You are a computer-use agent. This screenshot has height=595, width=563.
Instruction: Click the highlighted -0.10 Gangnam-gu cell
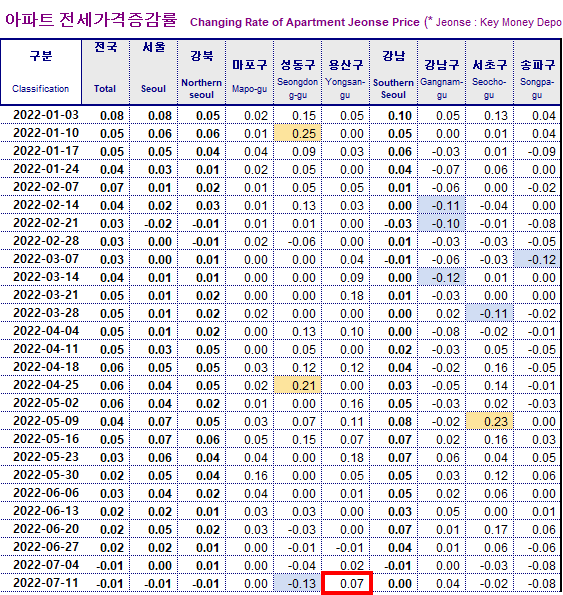pos(442,223)
